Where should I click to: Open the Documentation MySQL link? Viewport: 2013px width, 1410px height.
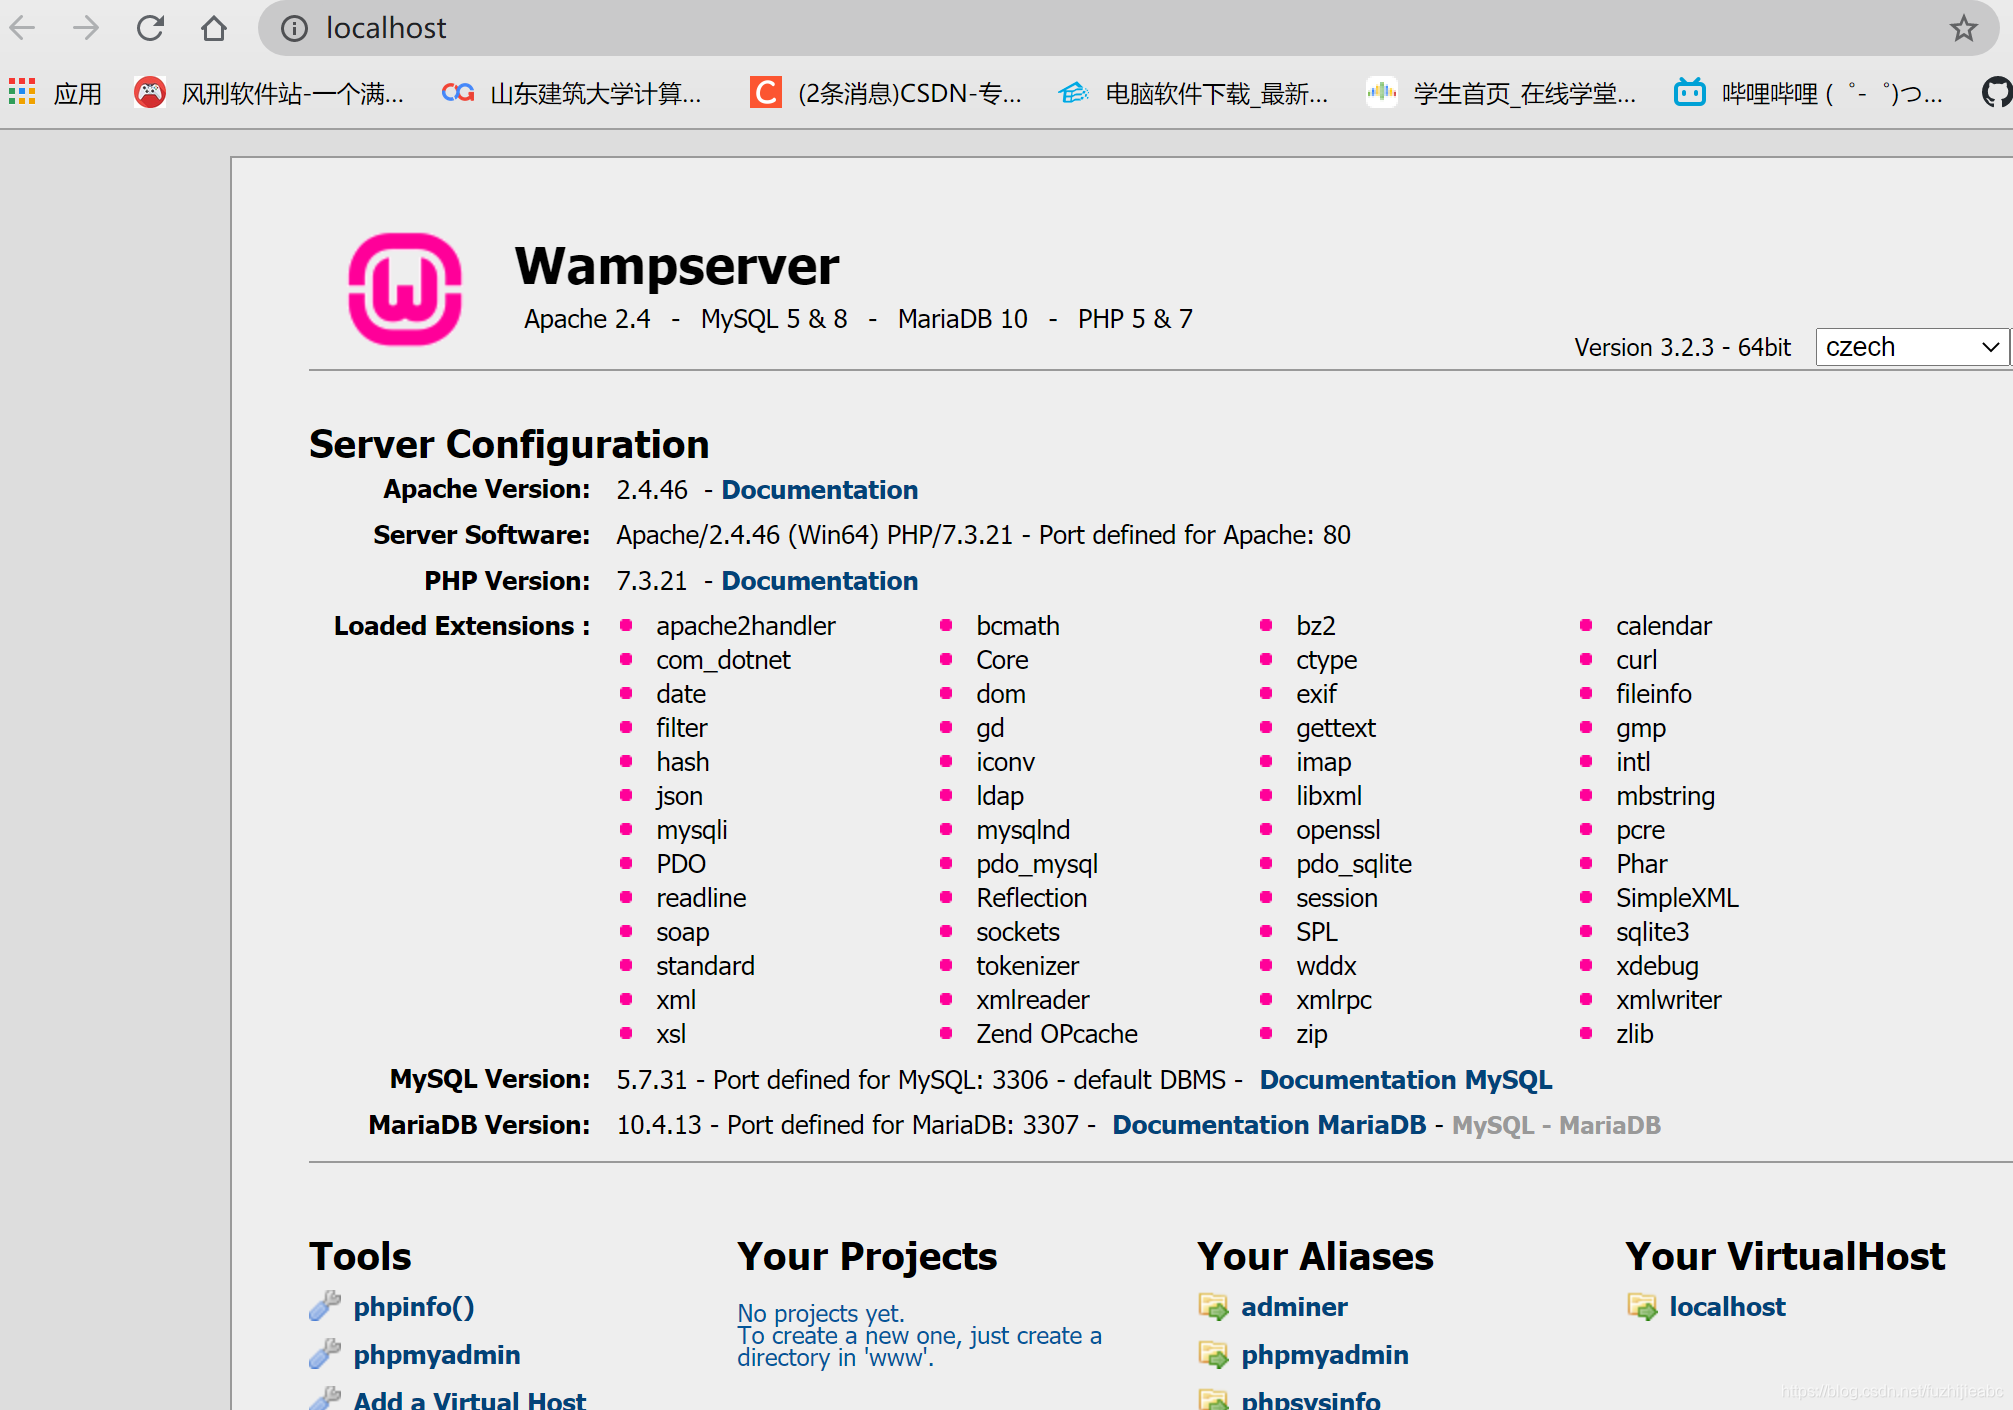click(1405, 1080)
